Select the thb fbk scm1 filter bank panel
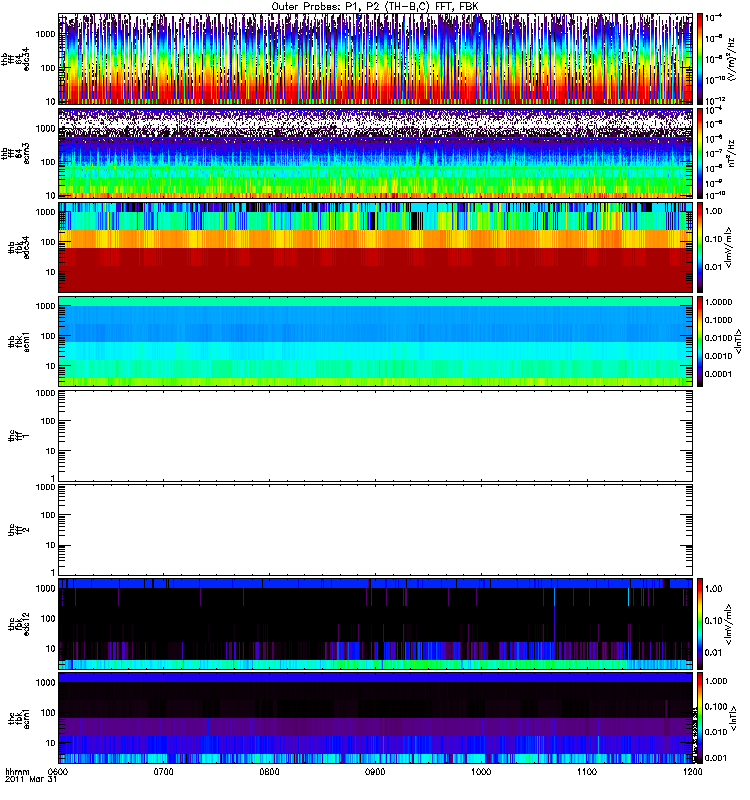 tap(375, 340)
